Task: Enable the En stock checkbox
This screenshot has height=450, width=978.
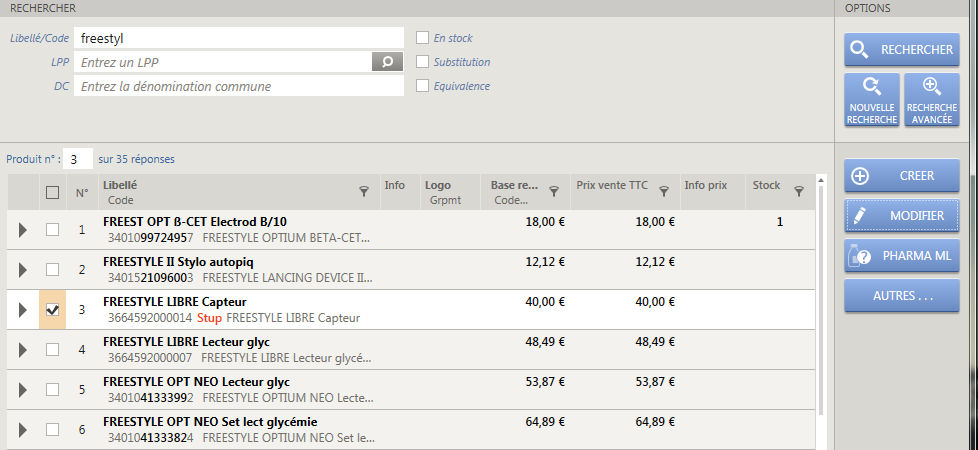Action: coord(422,37)
